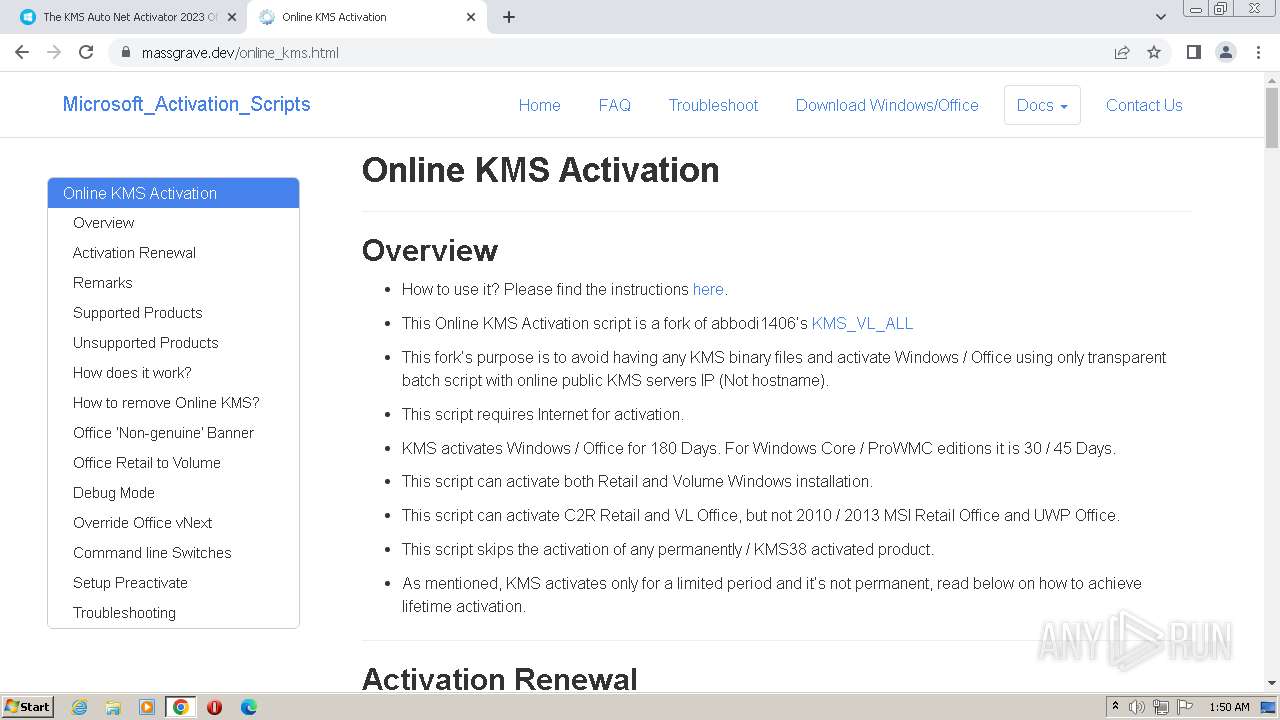Jump to Supported Products in sidebar

pyautogui.click(x=173, y=313)
